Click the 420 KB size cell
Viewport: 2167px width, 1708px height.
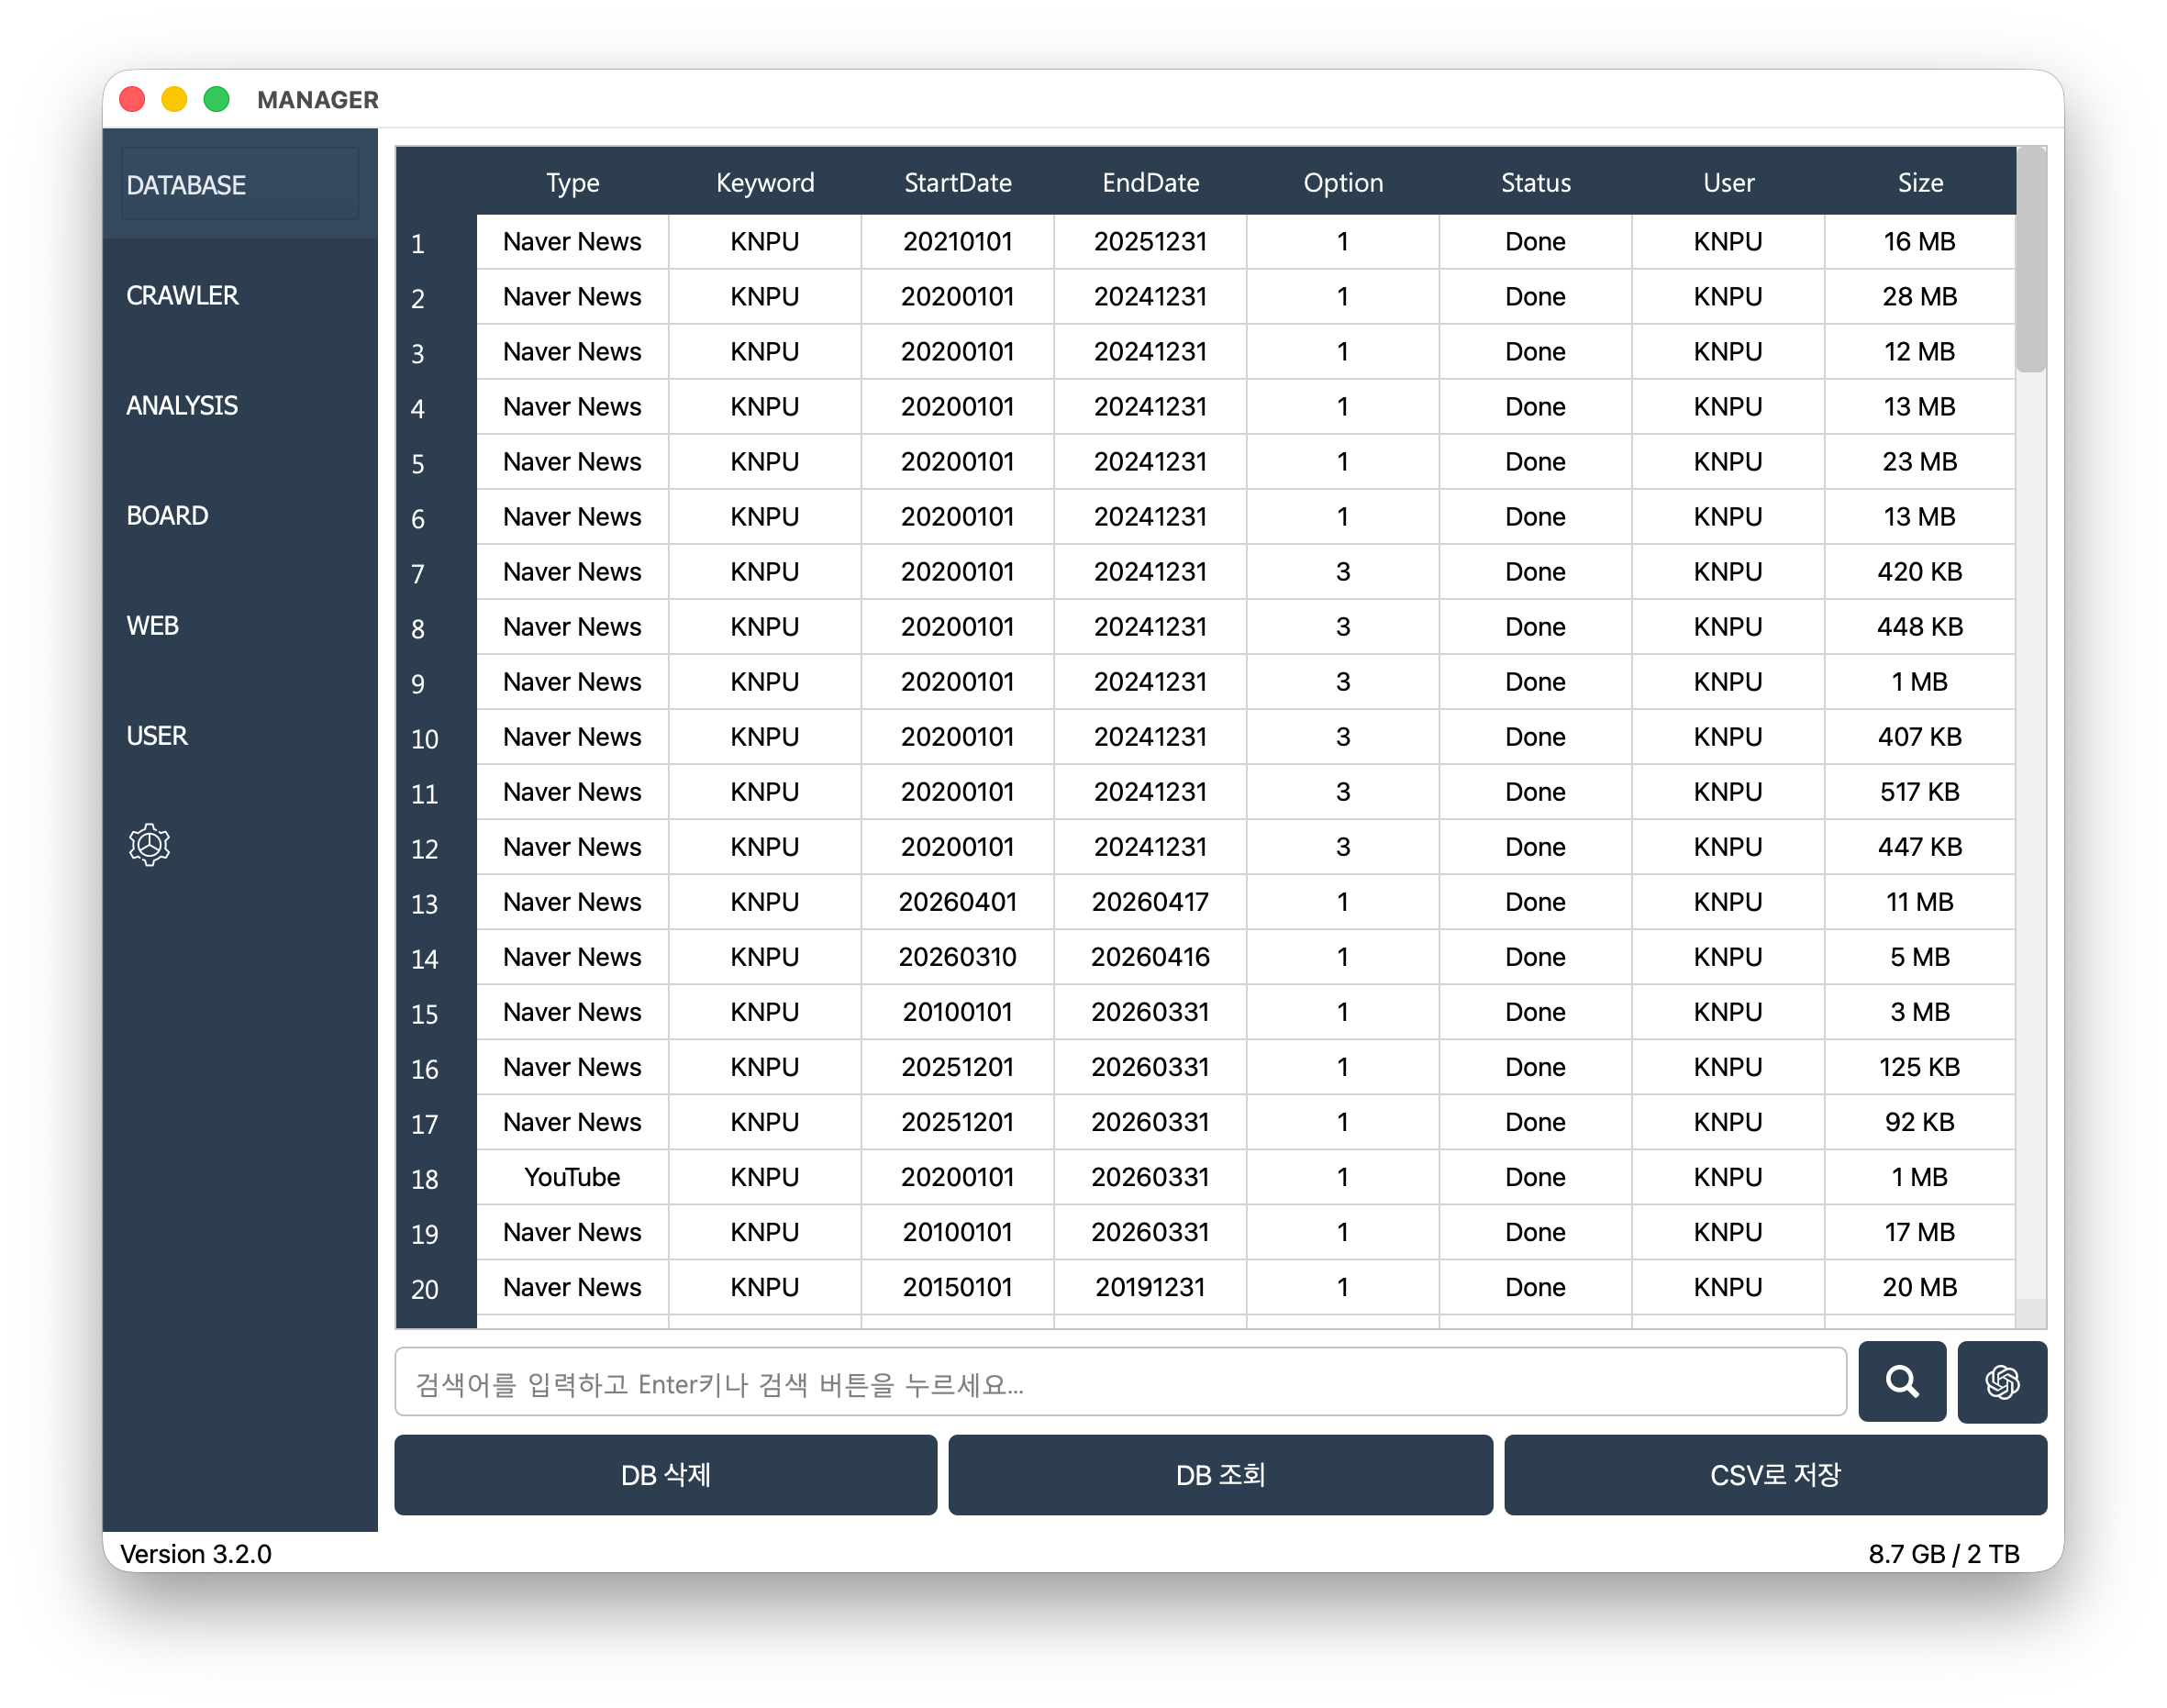pos(1919,572)
